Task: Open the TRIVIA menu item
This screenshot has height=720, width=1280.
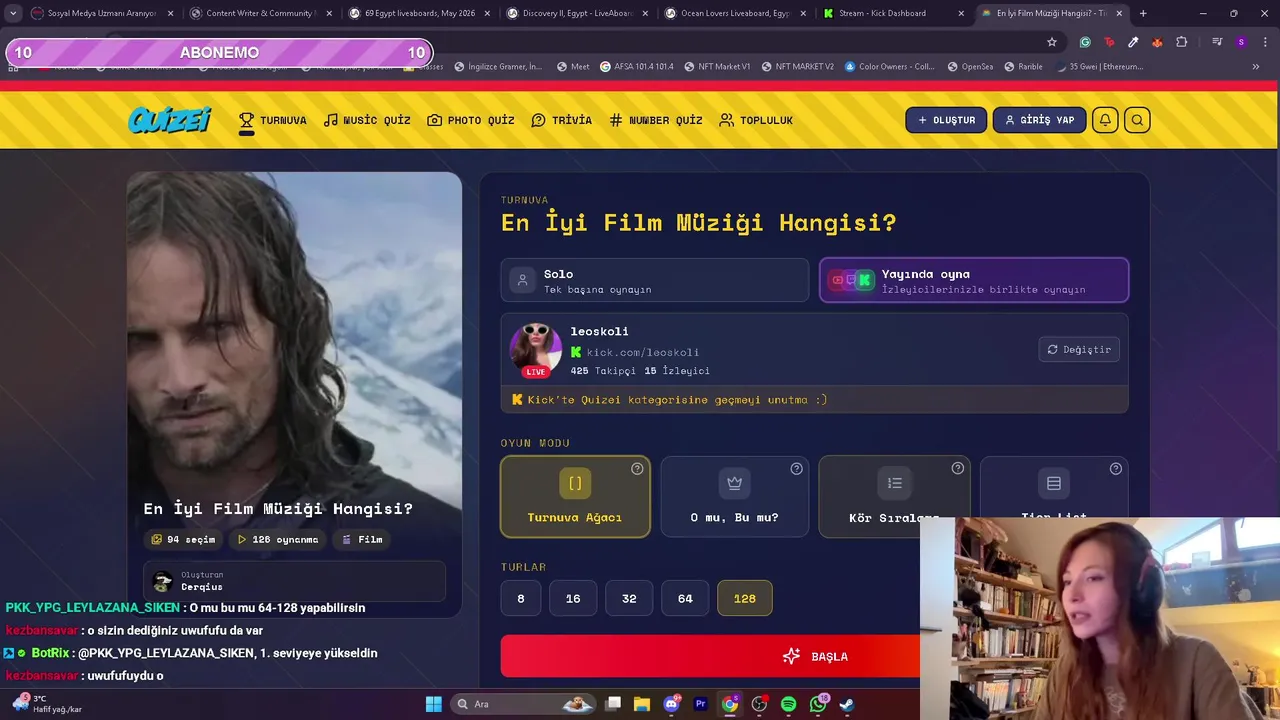Action: point(561,120)
